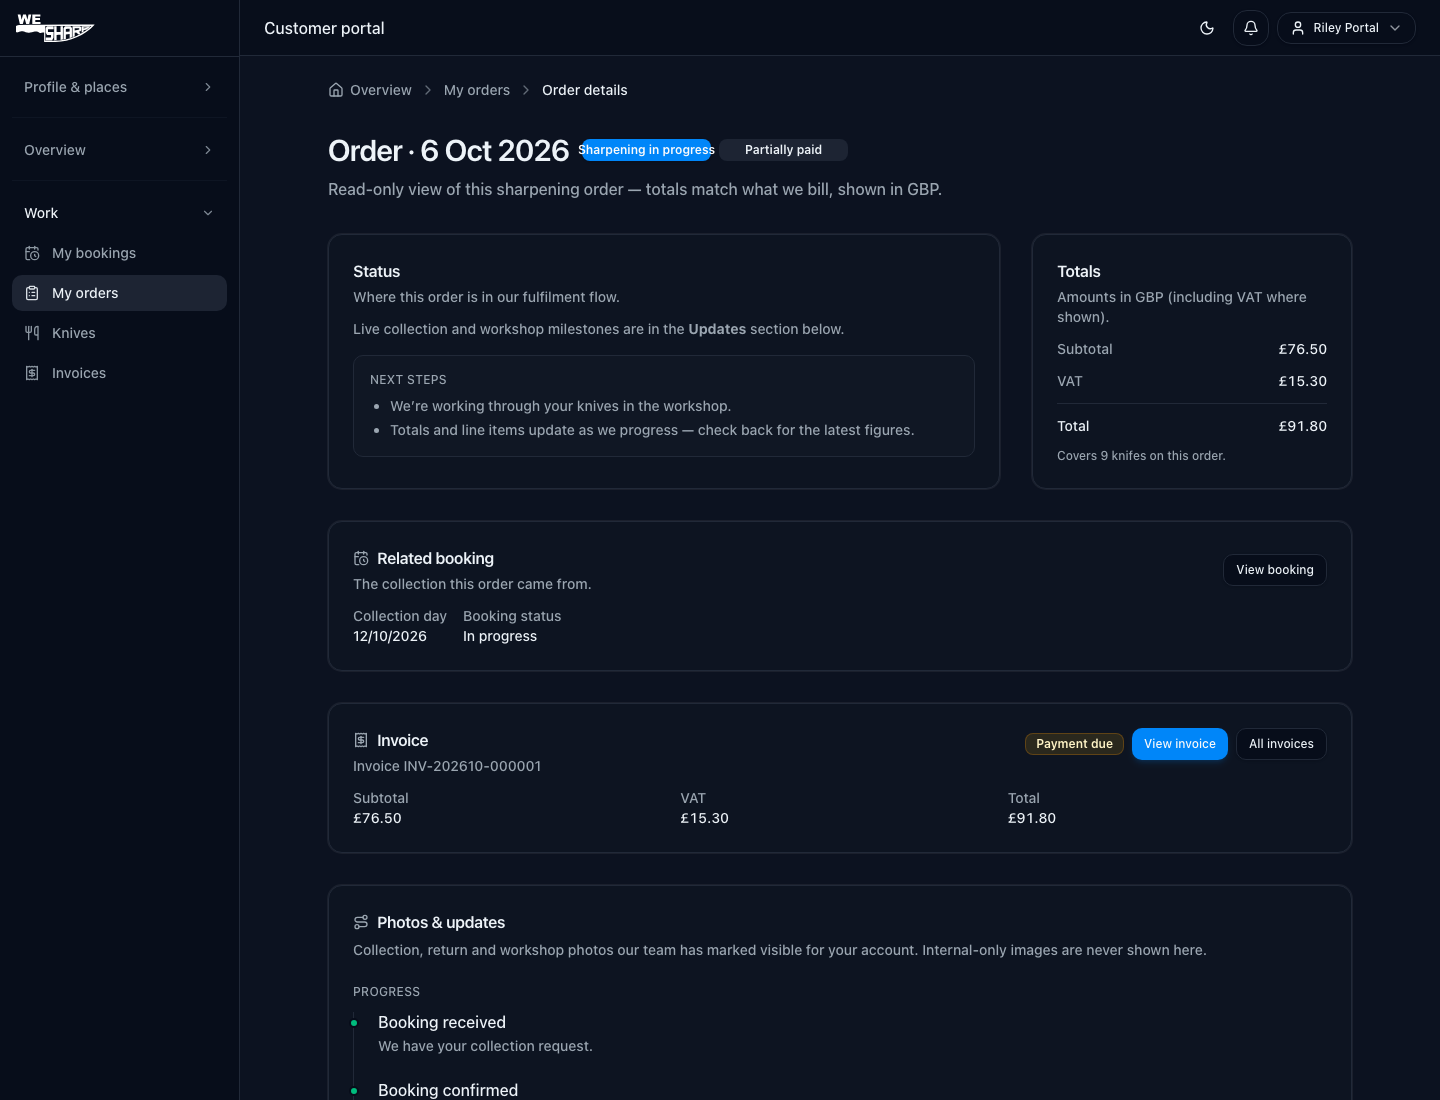Expand Profile & places section
This screenshot has height=1100, width=1440.
[119, 87]
